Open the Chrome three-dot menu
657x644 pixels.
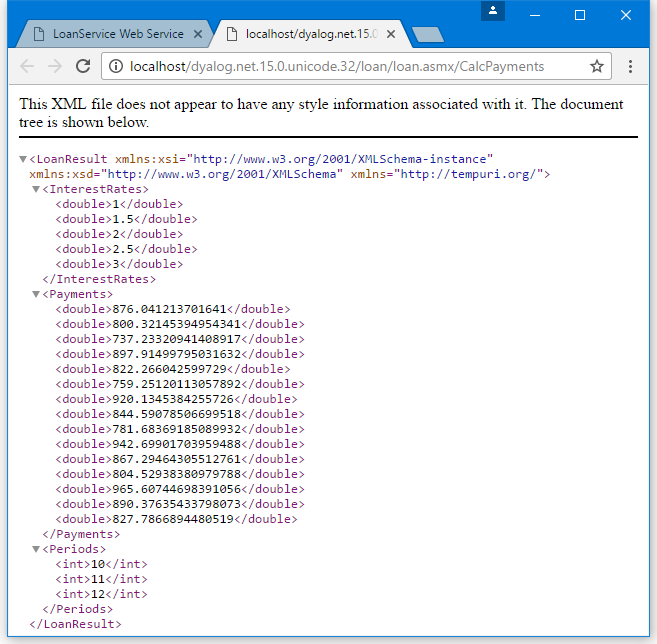coord(631,67)
